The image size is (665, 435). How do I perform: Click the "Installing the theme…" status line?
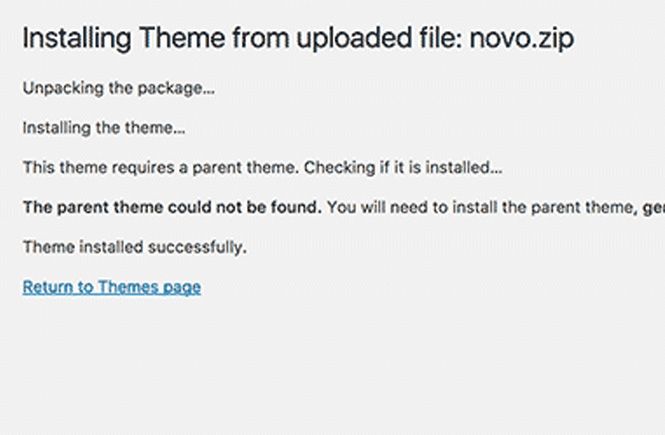[x=104, y=128]
